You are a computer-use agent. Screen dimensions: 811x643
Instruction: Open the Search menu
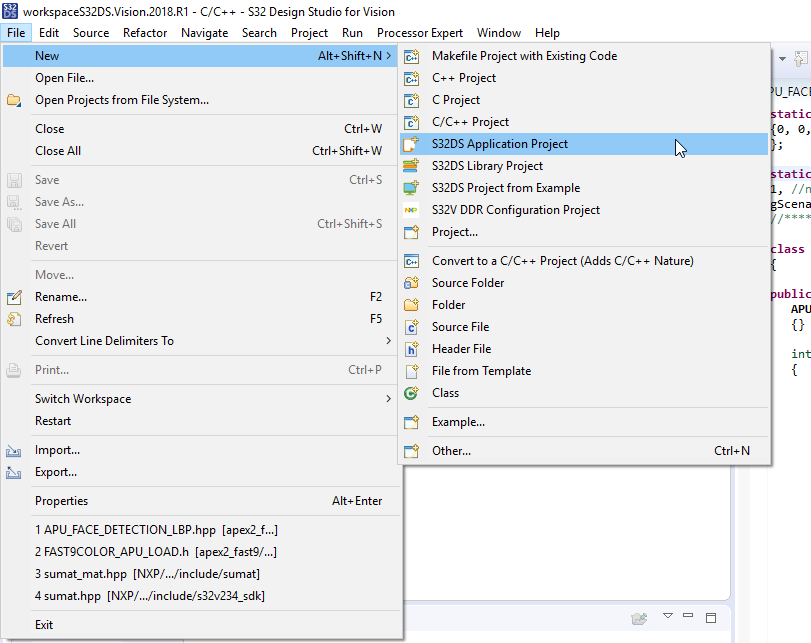(259, 33)
